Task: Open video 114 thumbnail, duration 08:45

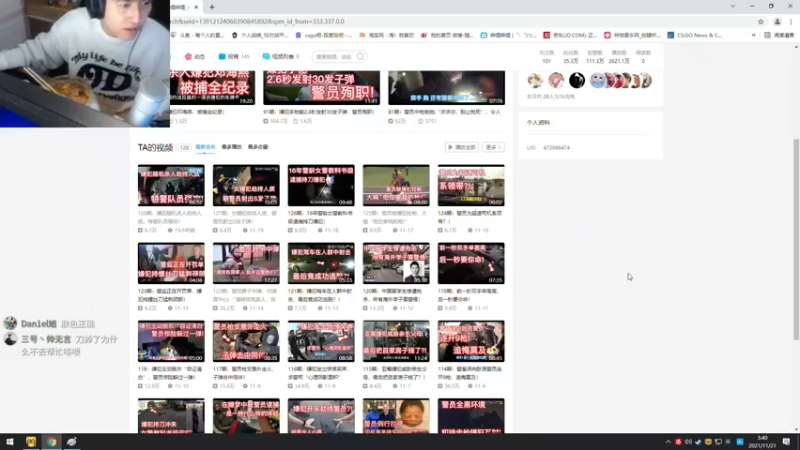Action: point(471,341)
